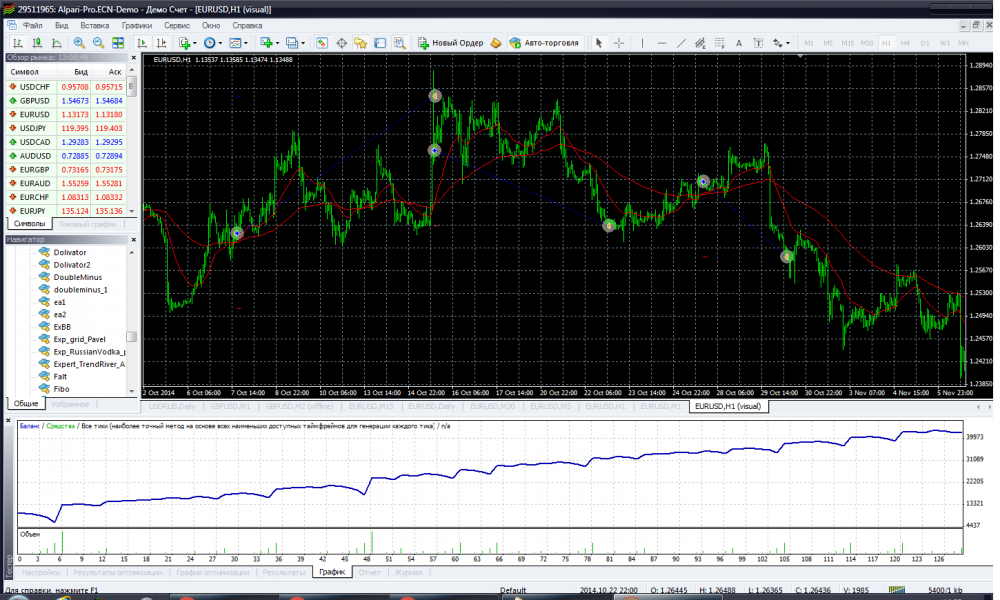This screenshot has width=1000, height=600.
Task: Tile chart windows with grid icon
Action: click(118, 43)
